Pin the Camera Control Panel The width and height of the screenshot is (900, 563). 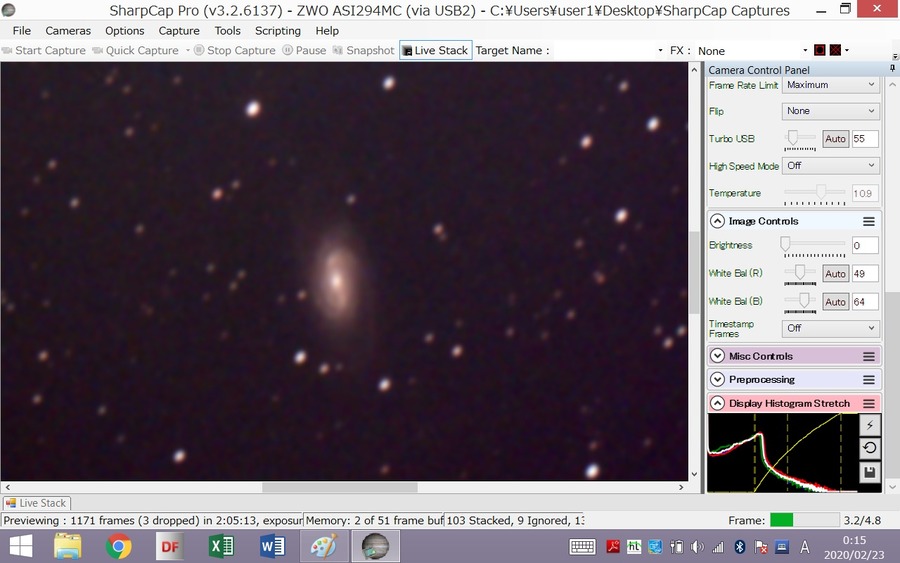pyautogui.click(x=892, y=69)
